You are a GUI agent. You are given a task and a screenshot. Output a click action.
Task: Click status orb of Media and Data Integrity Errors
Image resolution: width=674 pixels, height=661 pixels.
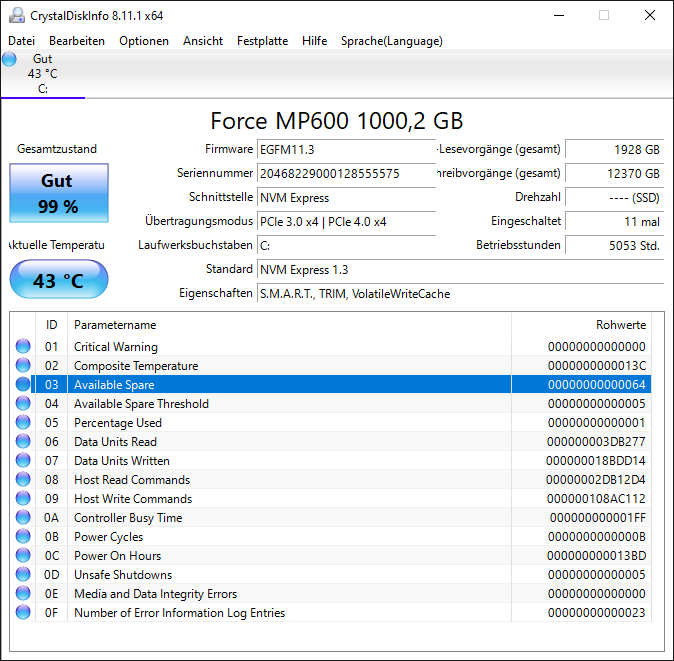[23, 593]
